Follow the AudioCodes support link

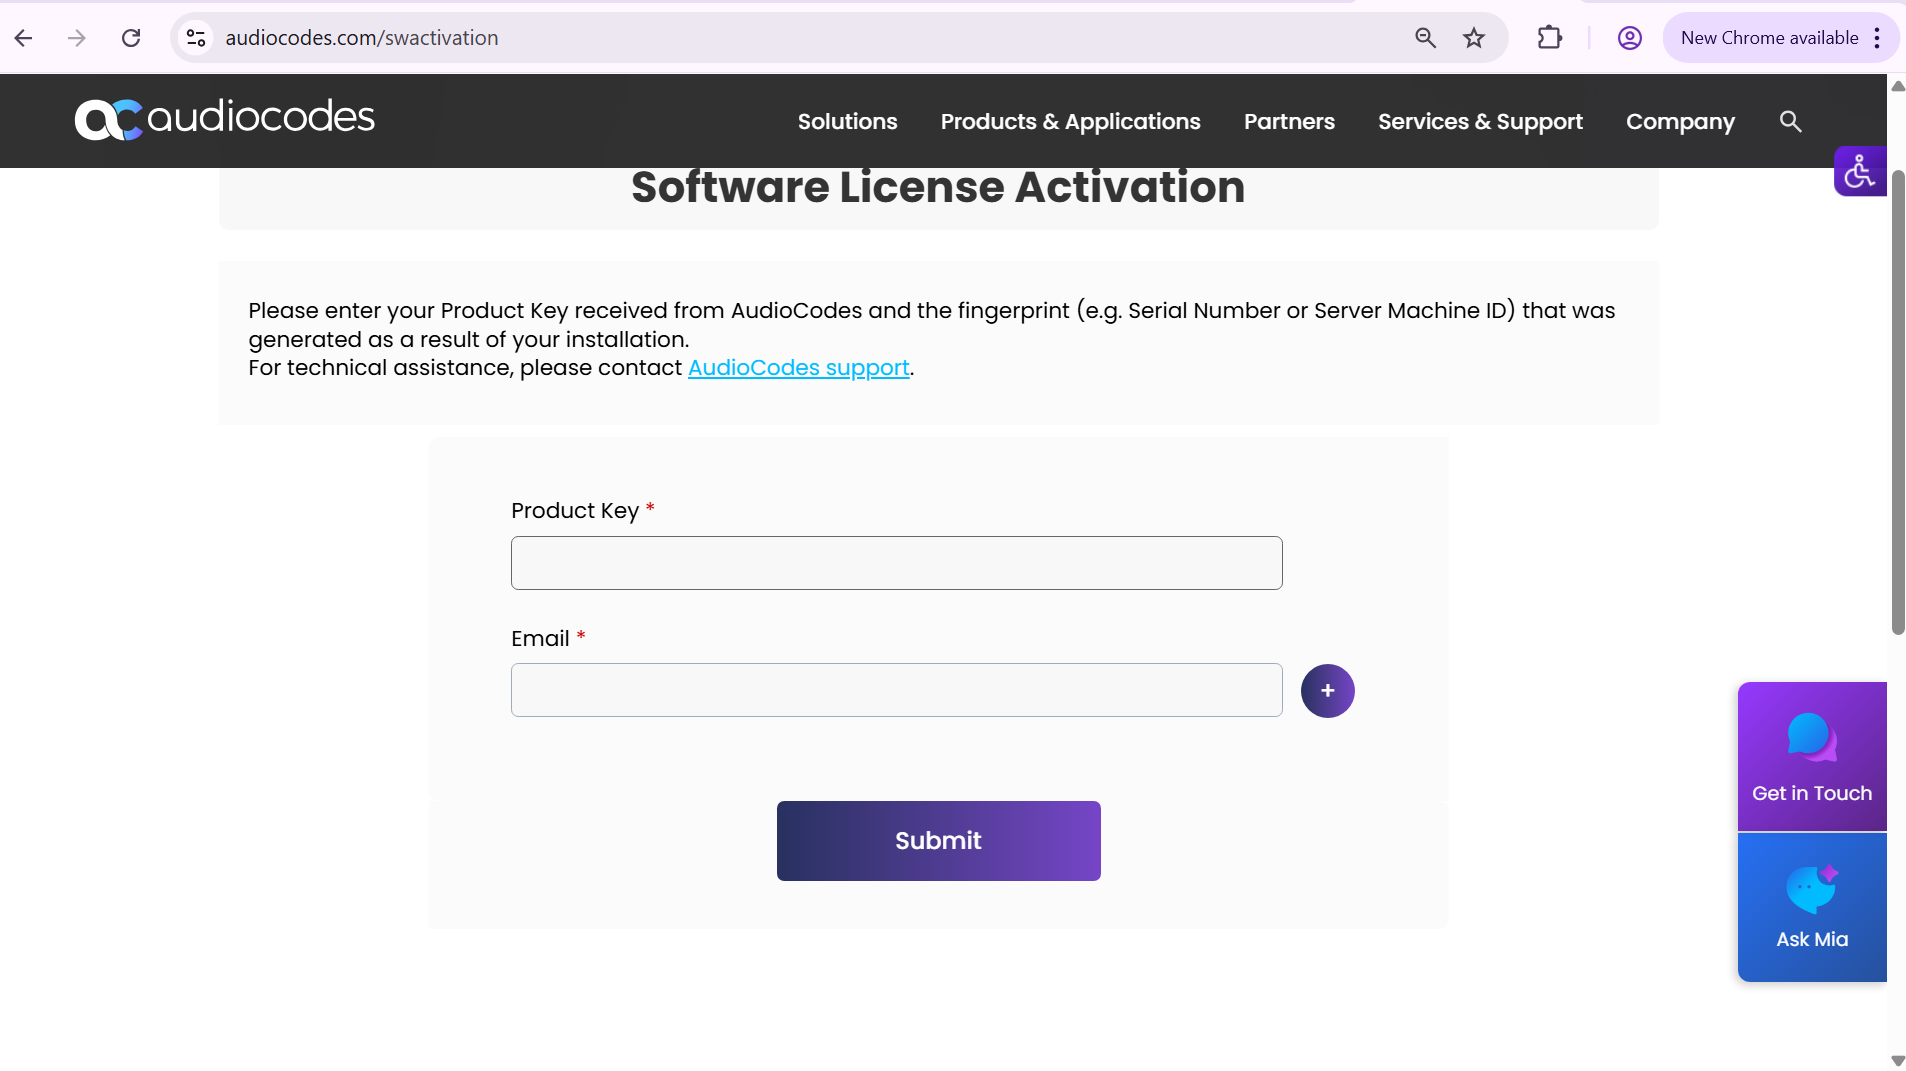coord(798,368)
